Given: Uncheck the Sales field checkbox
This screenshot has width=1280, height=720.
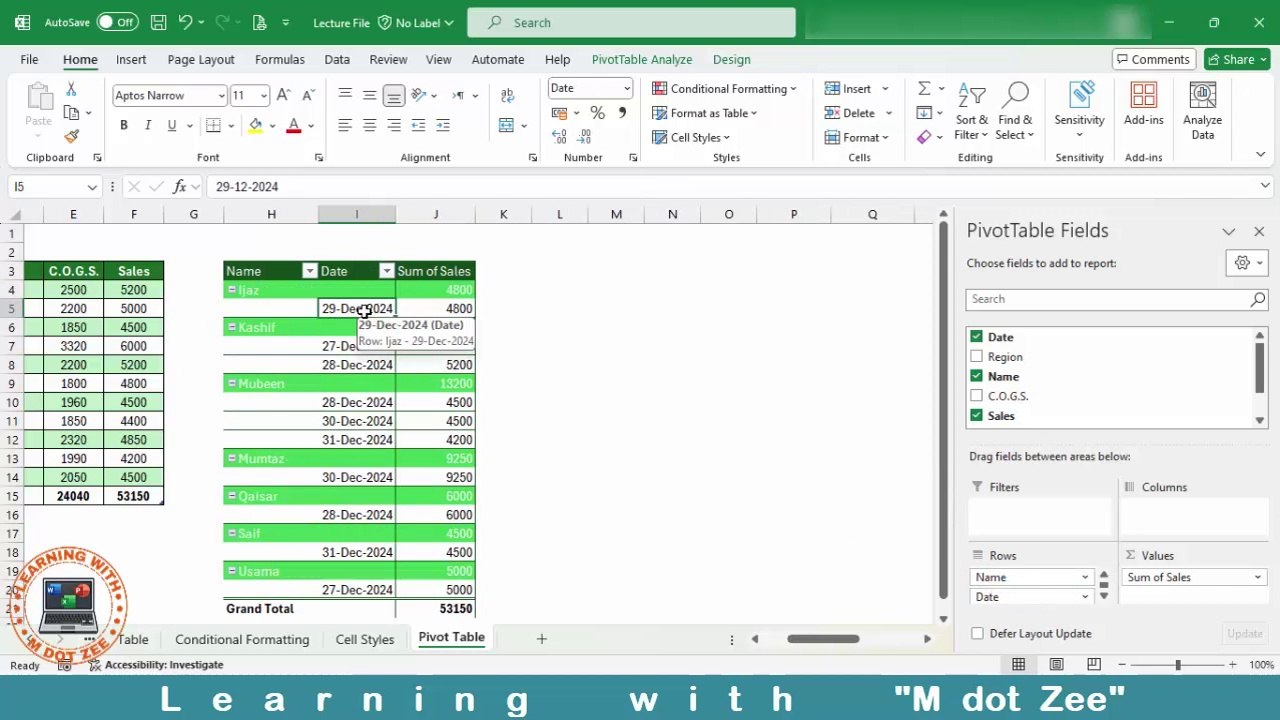Looking at the screenshot, I should click(976, 415).
